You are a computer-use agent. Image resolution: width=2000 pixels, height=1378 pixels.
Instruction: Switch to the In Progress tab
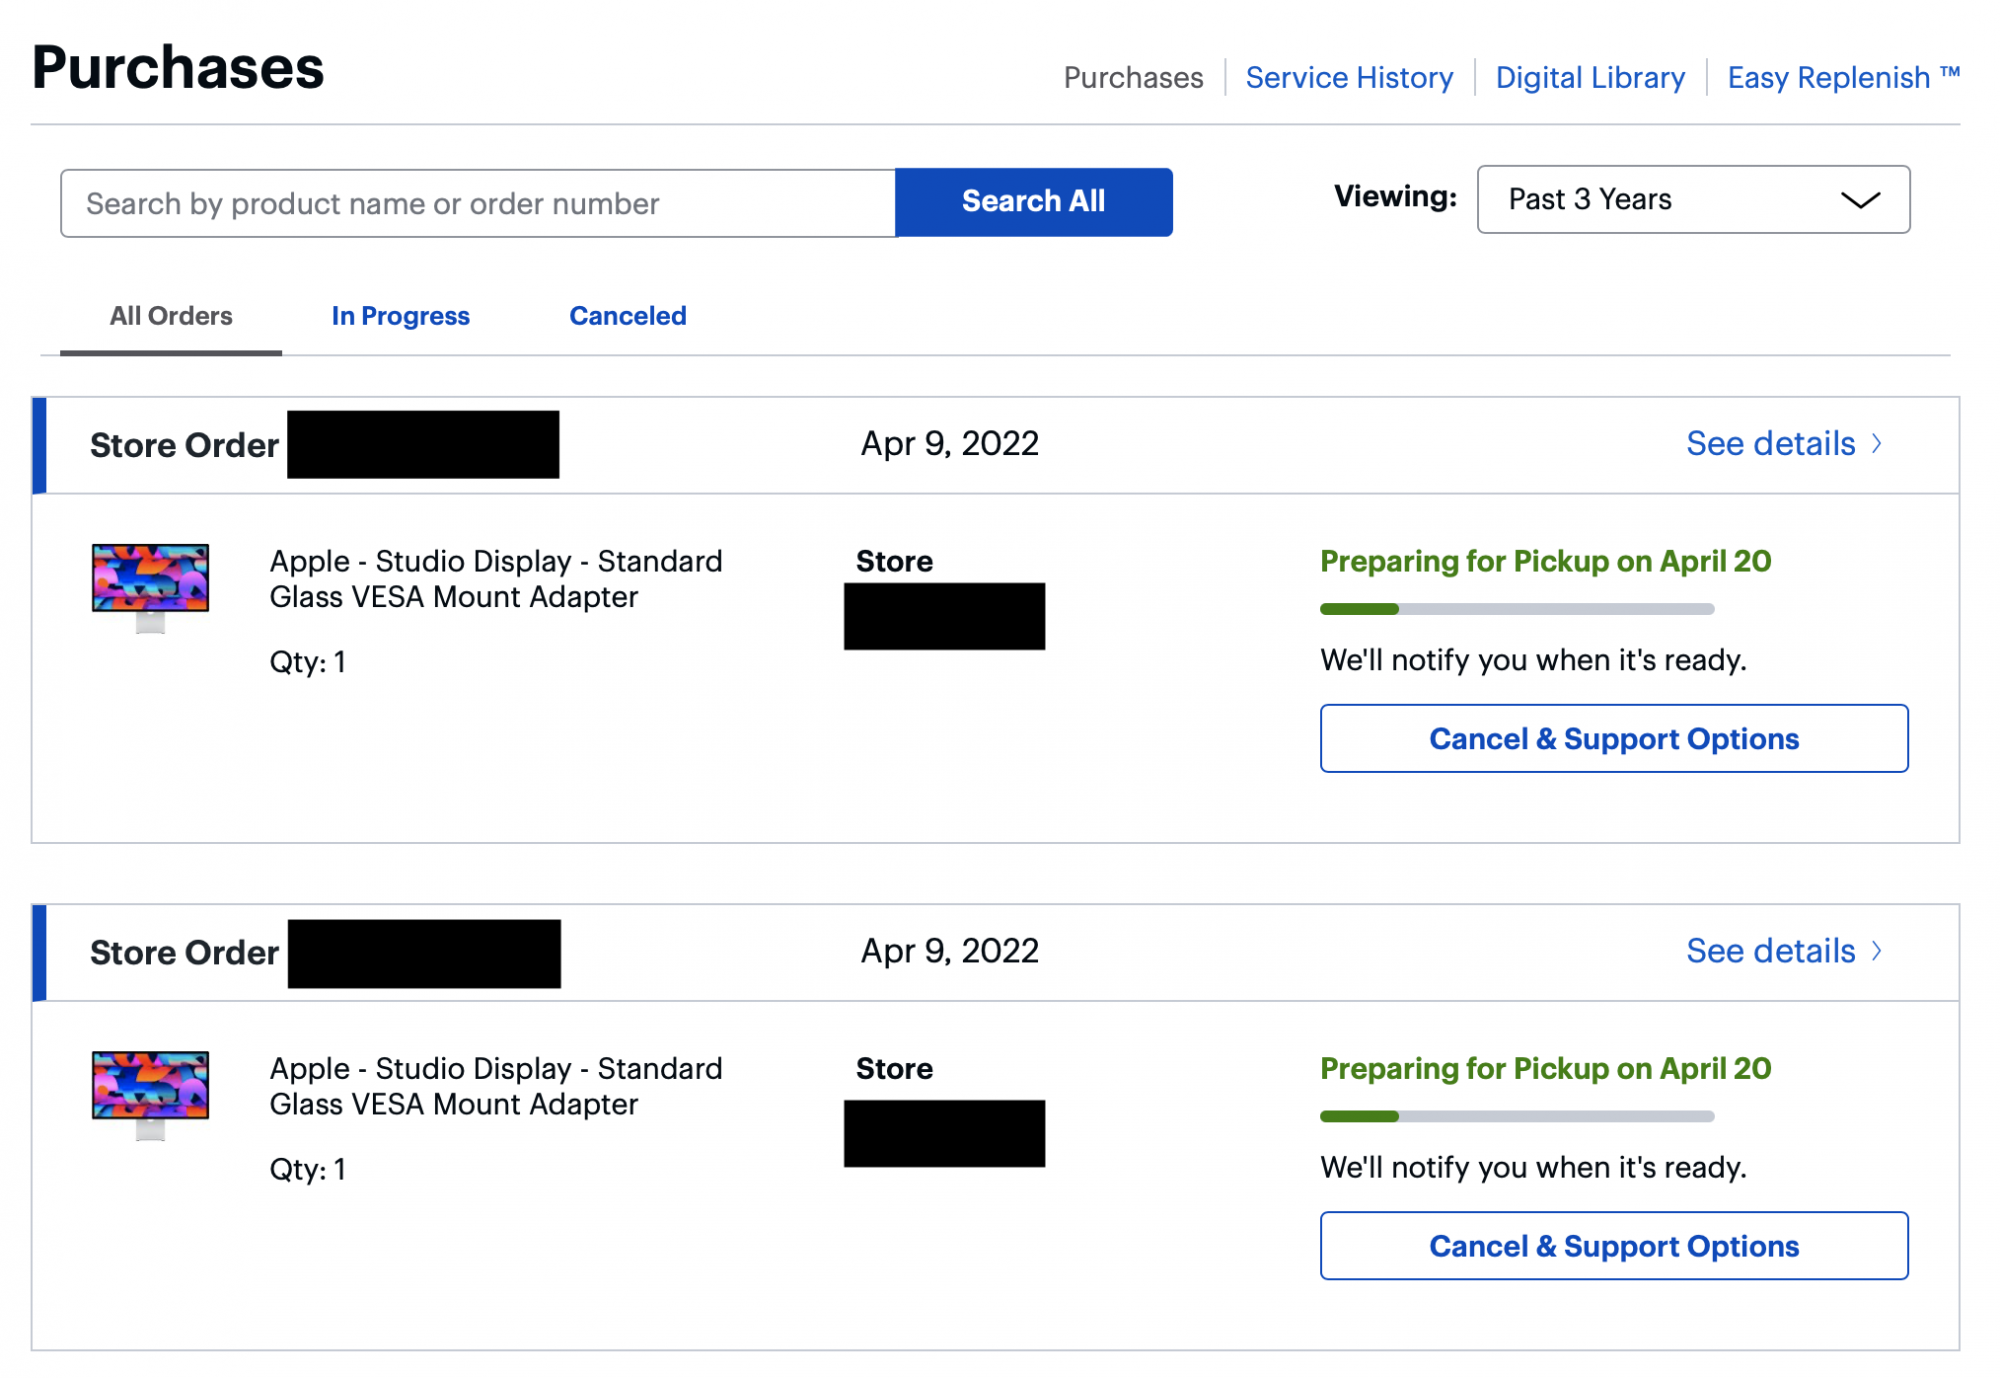(400, 316)
